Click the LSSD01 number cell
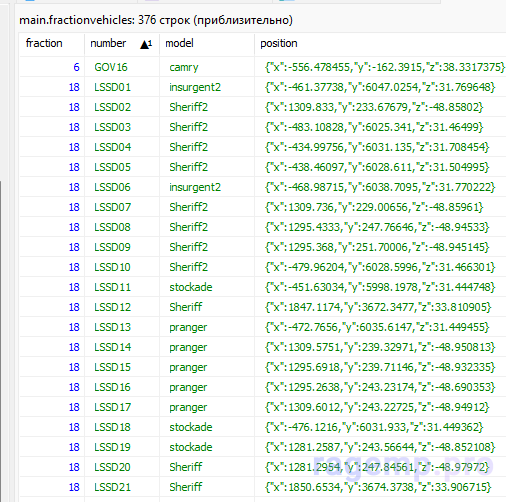The width and height of the screenshot is (506, 502). pos(122,87)
